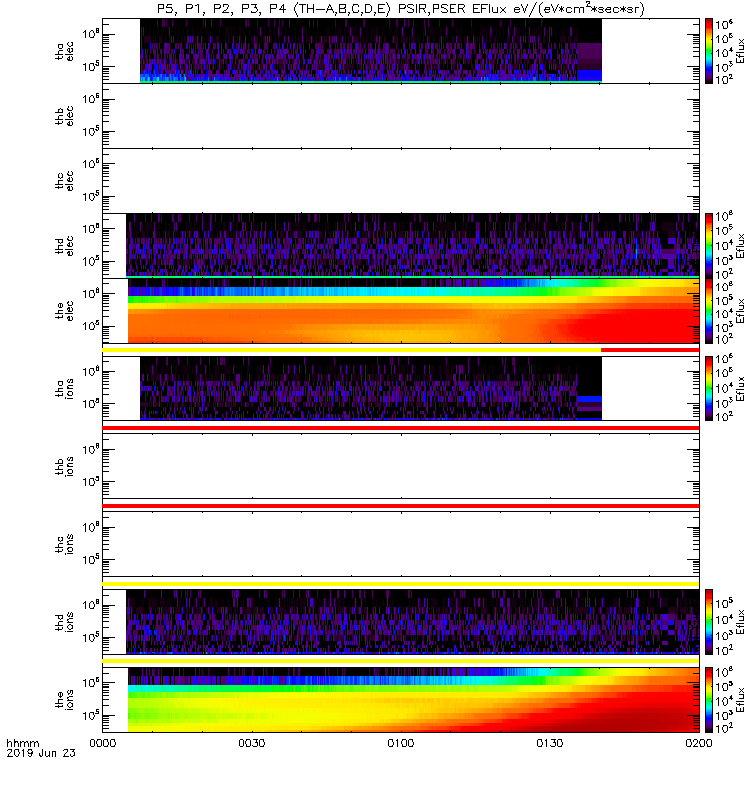750x800 pixels.
Task: Select the 'tha ions' axis label
Action: click(x=65, y=388)
